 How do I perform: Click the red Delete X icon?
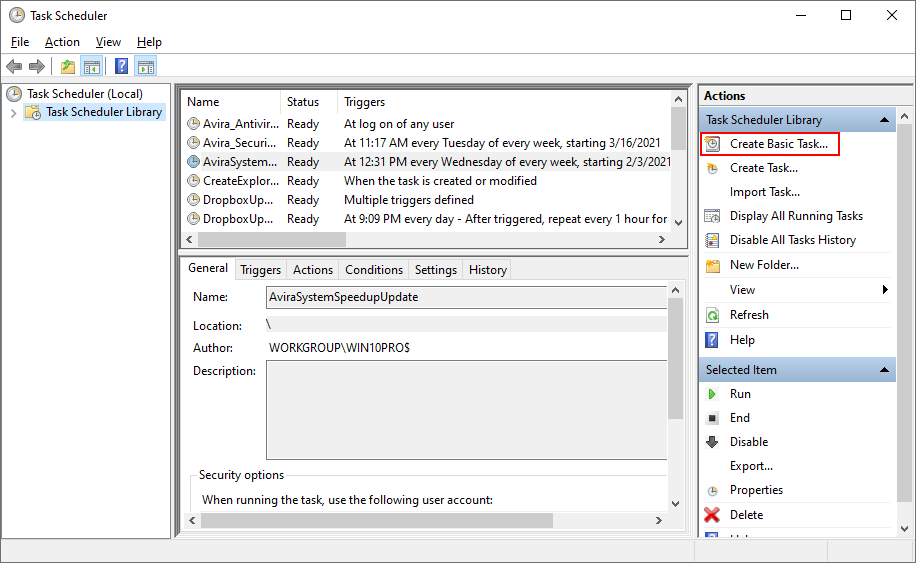click(x=712, y=515)
